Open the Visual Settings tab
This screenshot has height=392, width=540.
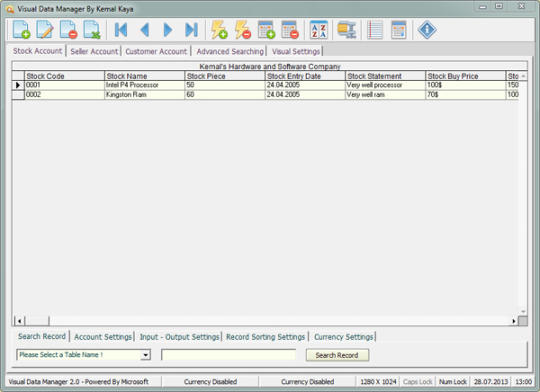296,51
